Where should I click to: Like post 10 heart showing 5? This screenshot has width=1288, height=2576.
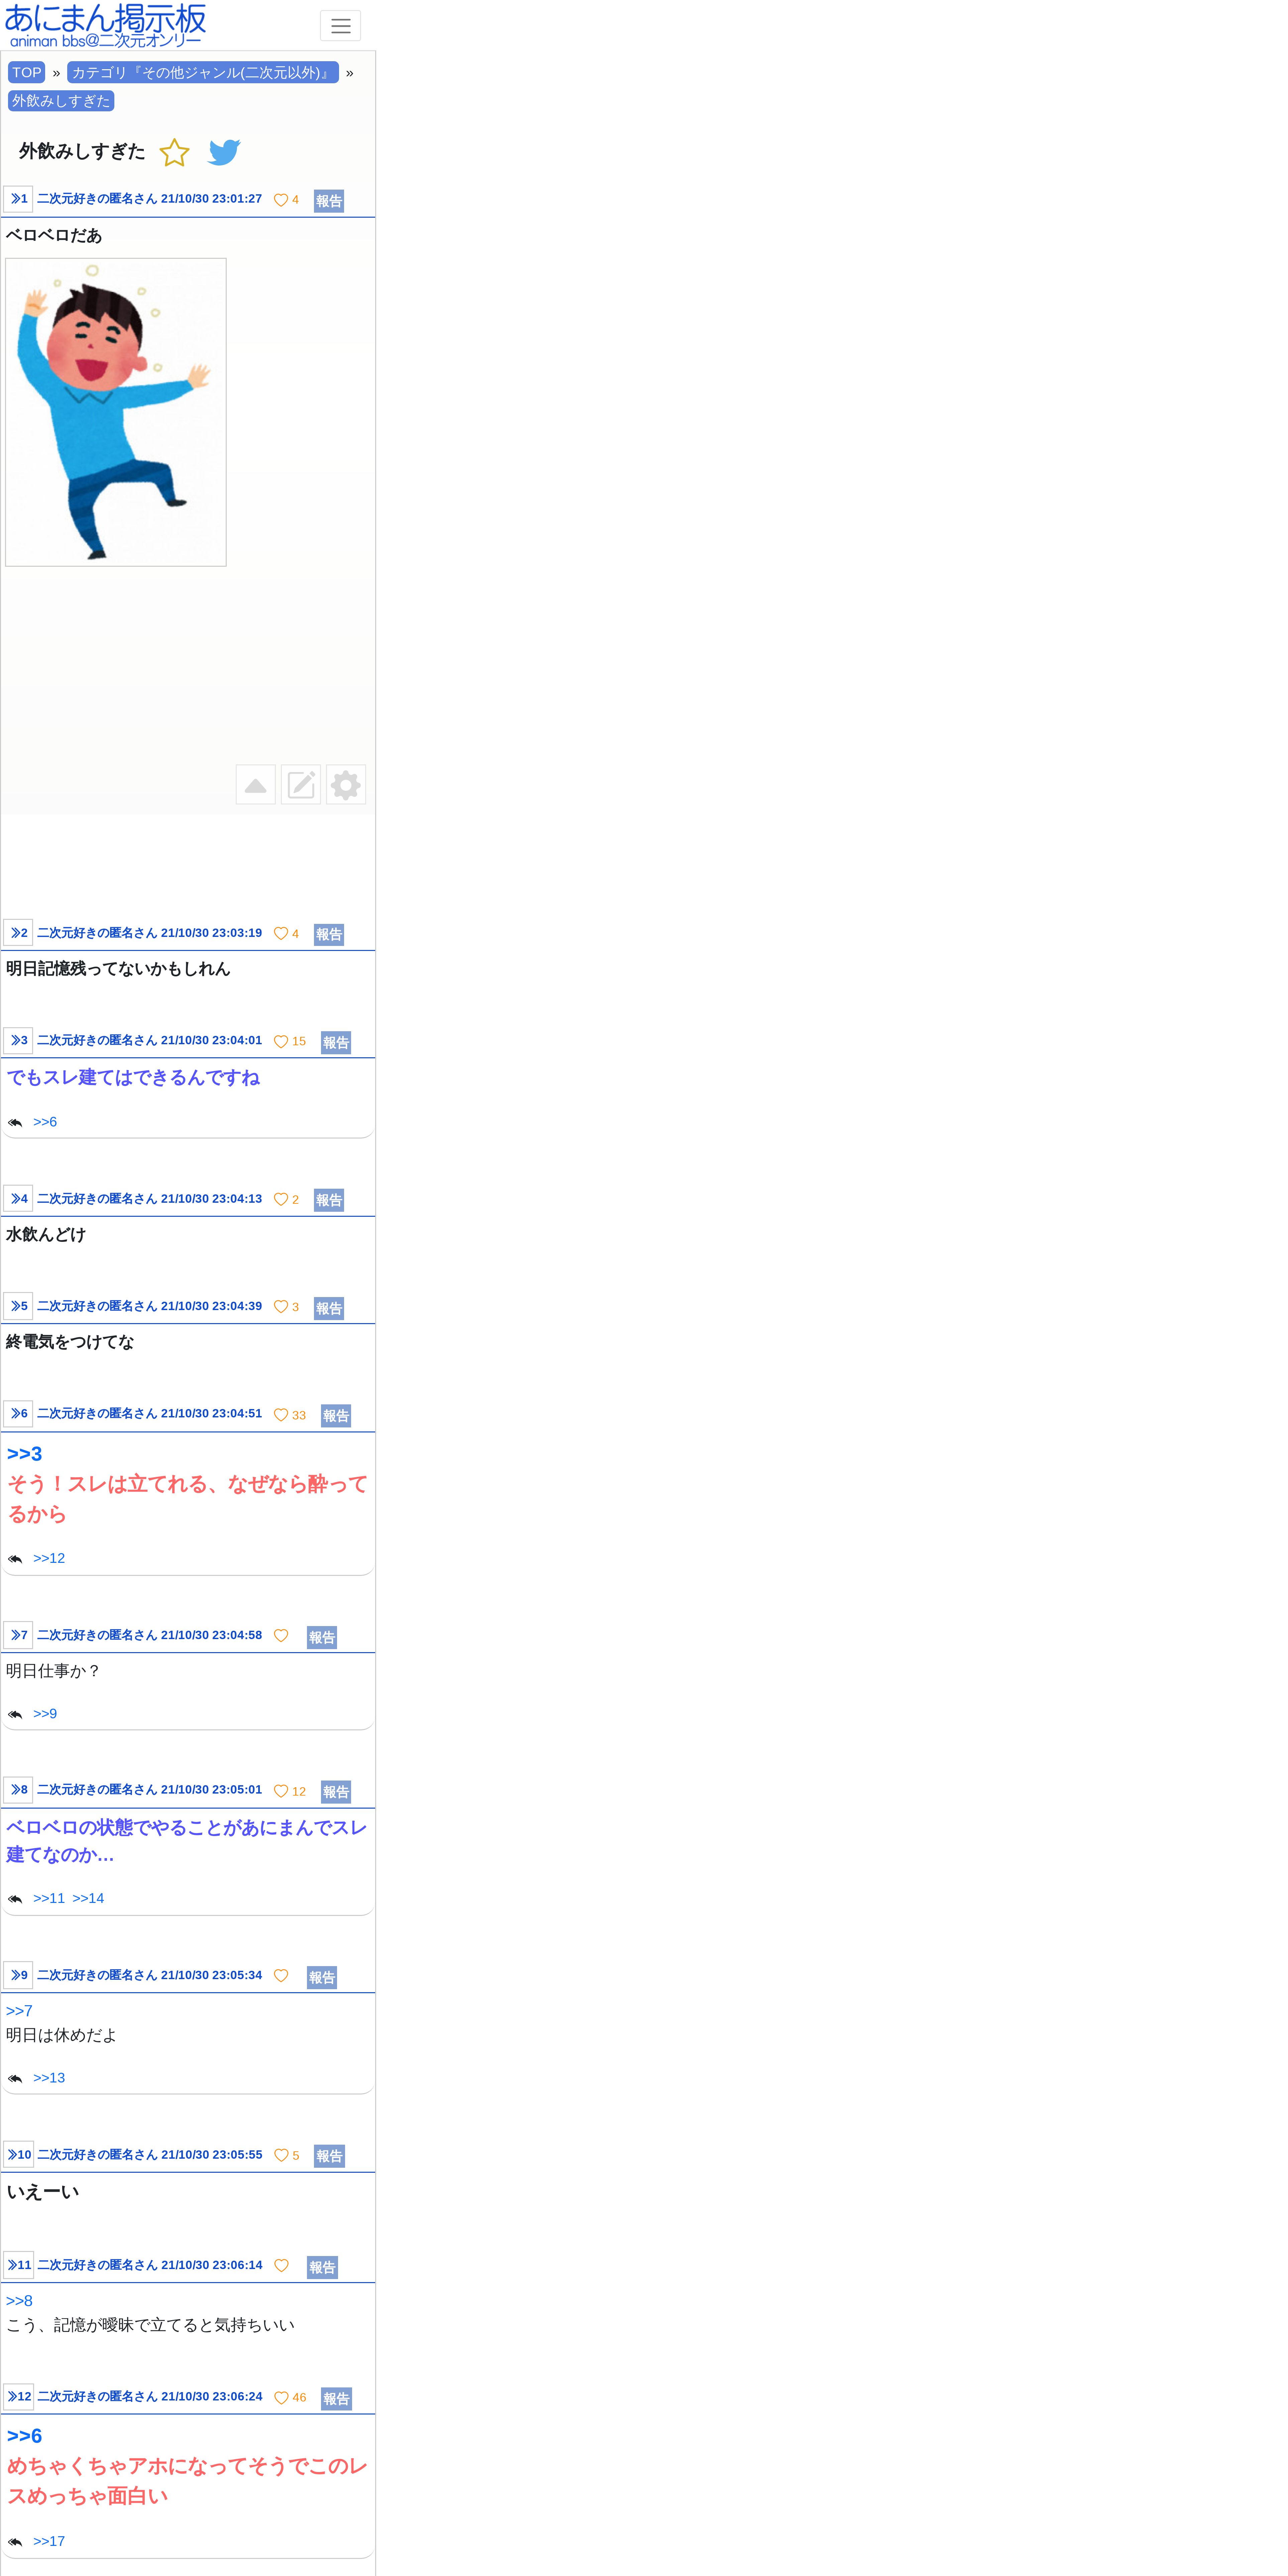(x=281, y=2155)
